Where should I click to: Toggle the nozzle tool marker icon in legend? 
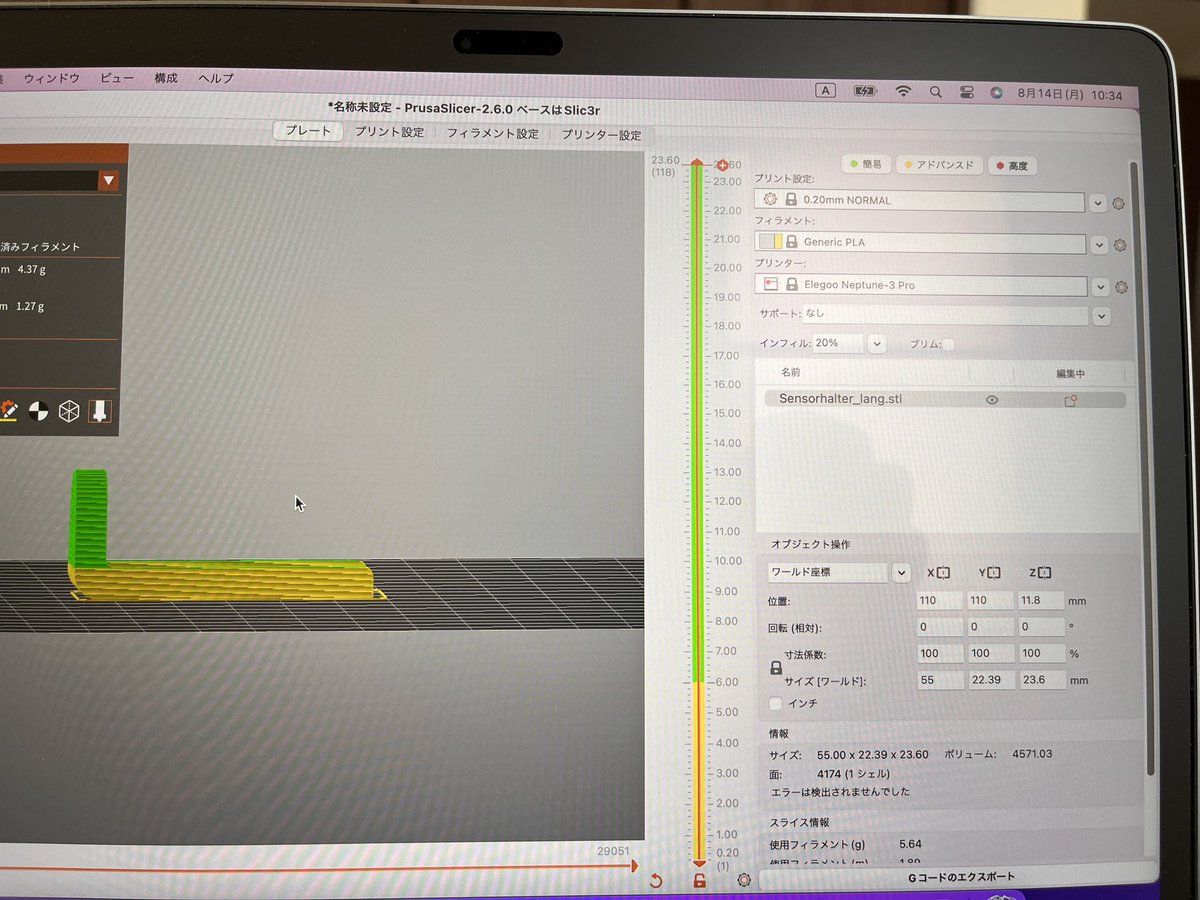101,411
